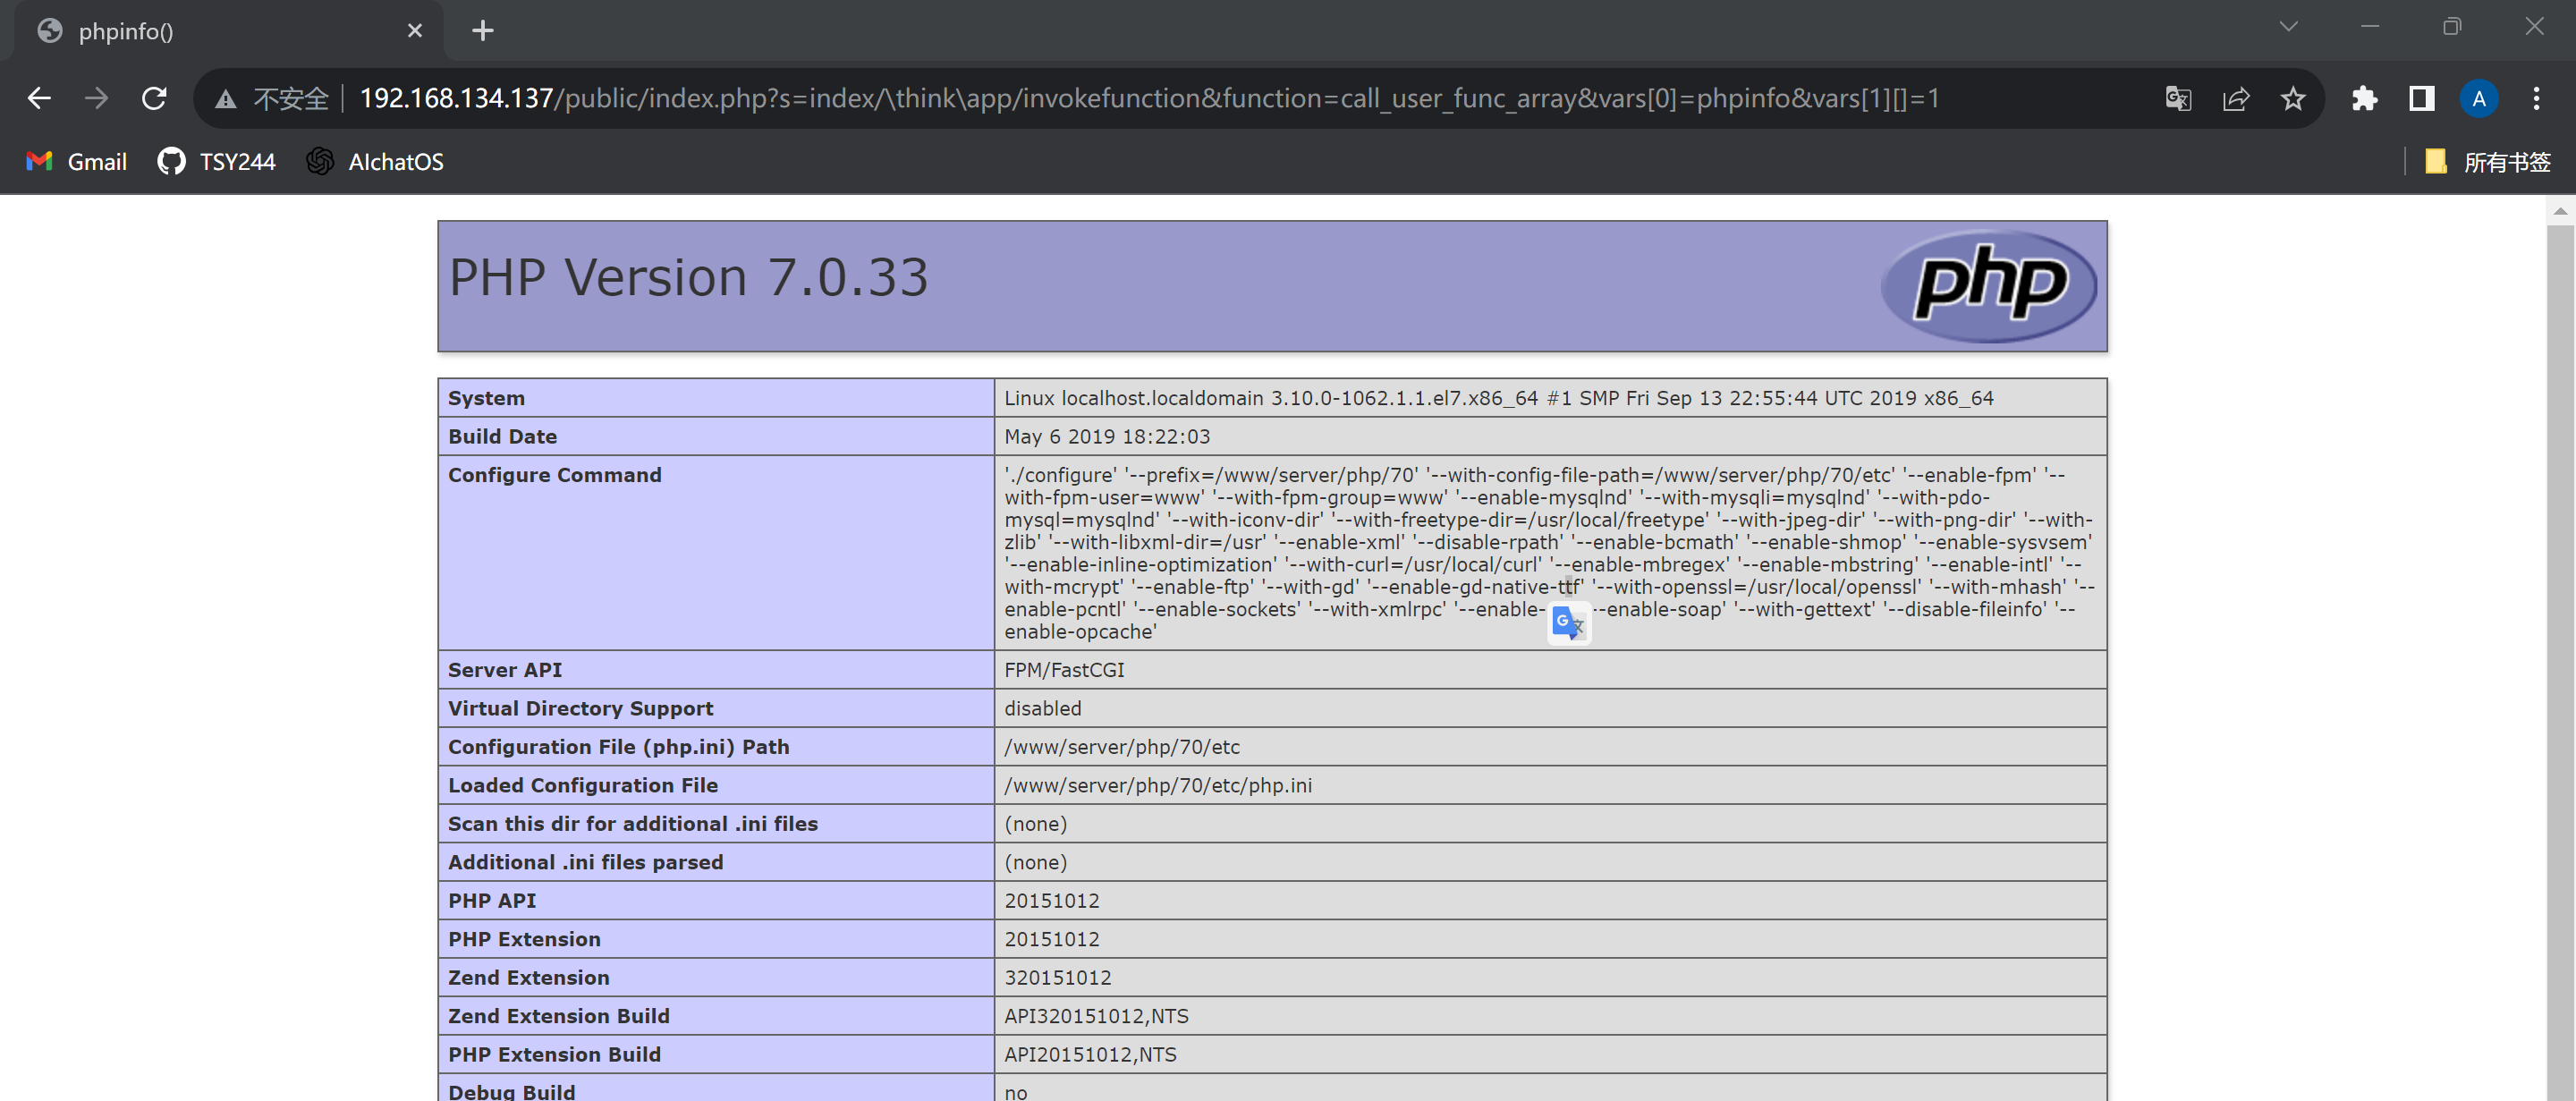Bookmark this page with star icon
The width and height of the screenshot is (2576, 1101).
coord(2293,98)
